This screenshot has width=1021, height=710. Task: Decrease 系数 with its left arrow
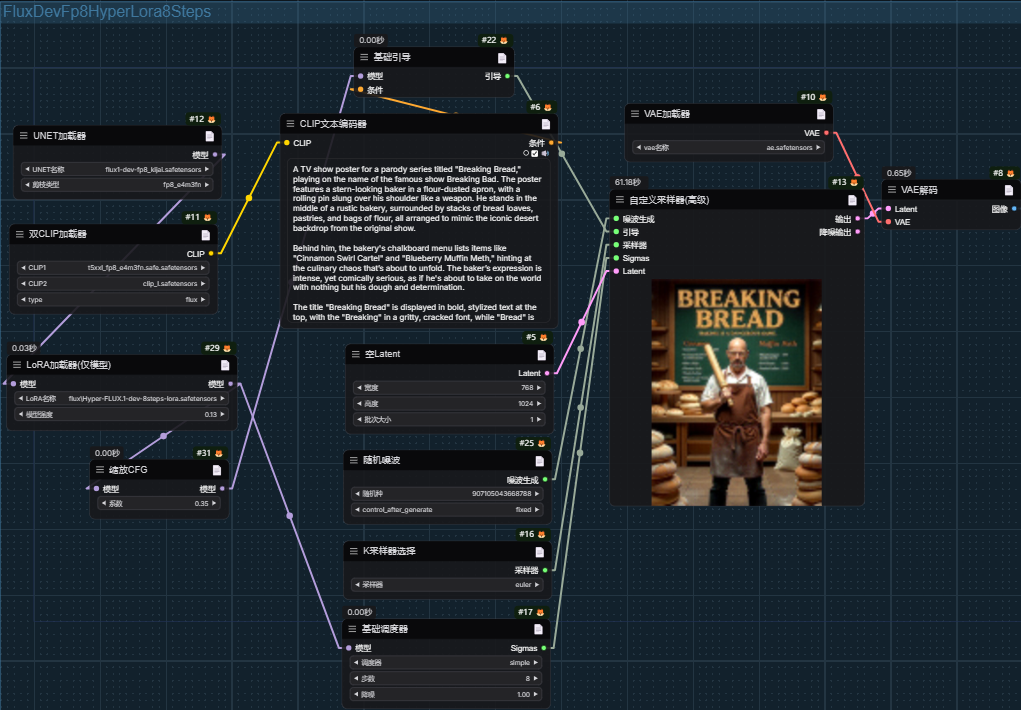(104, 504)
